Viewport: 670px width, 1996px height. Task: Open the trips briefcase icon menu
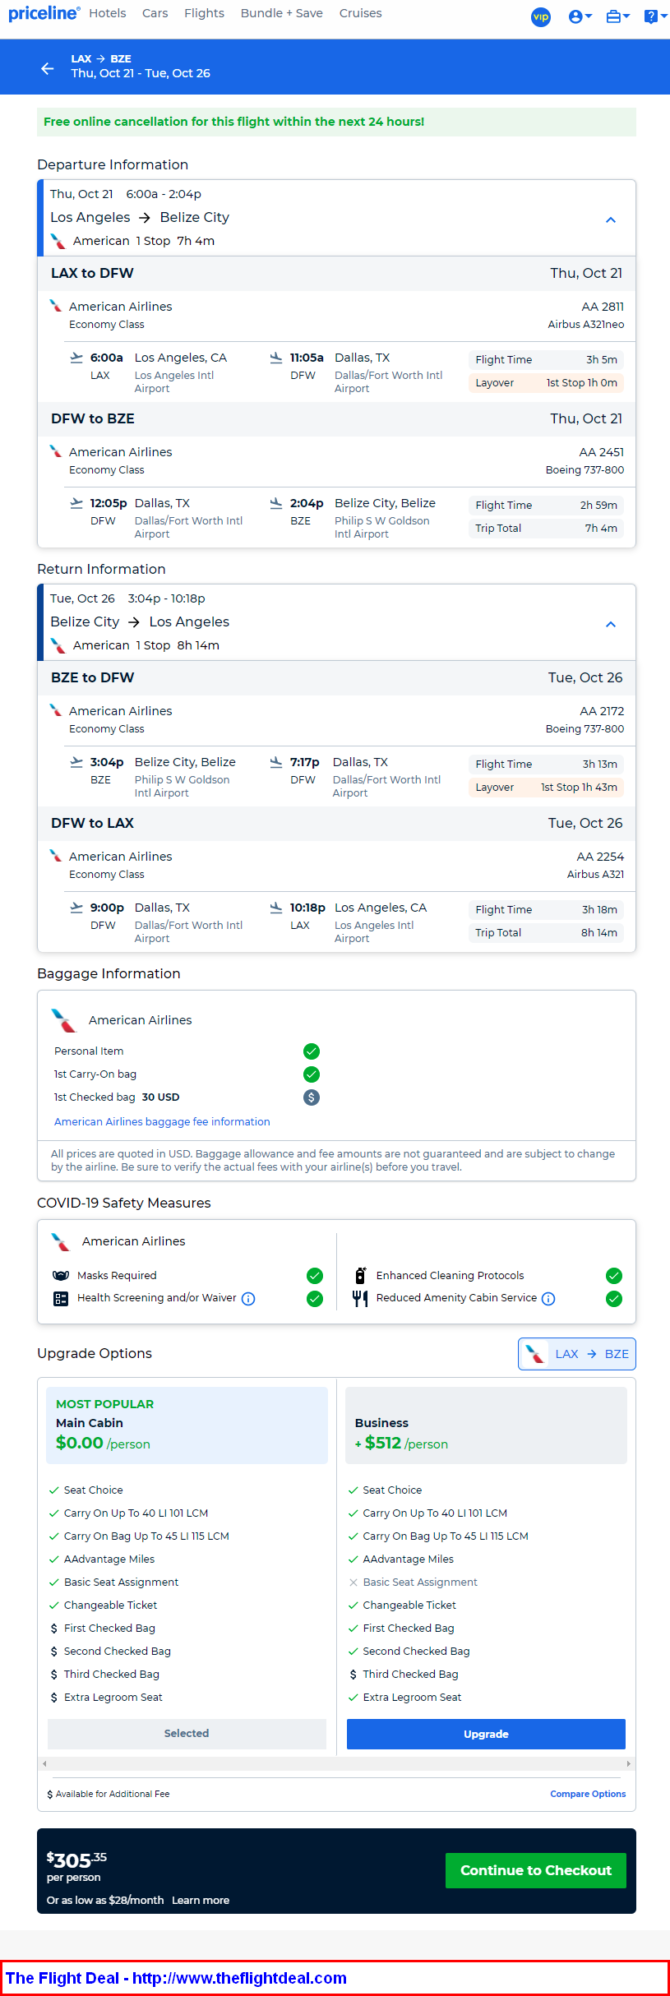[x=618, y=17]
